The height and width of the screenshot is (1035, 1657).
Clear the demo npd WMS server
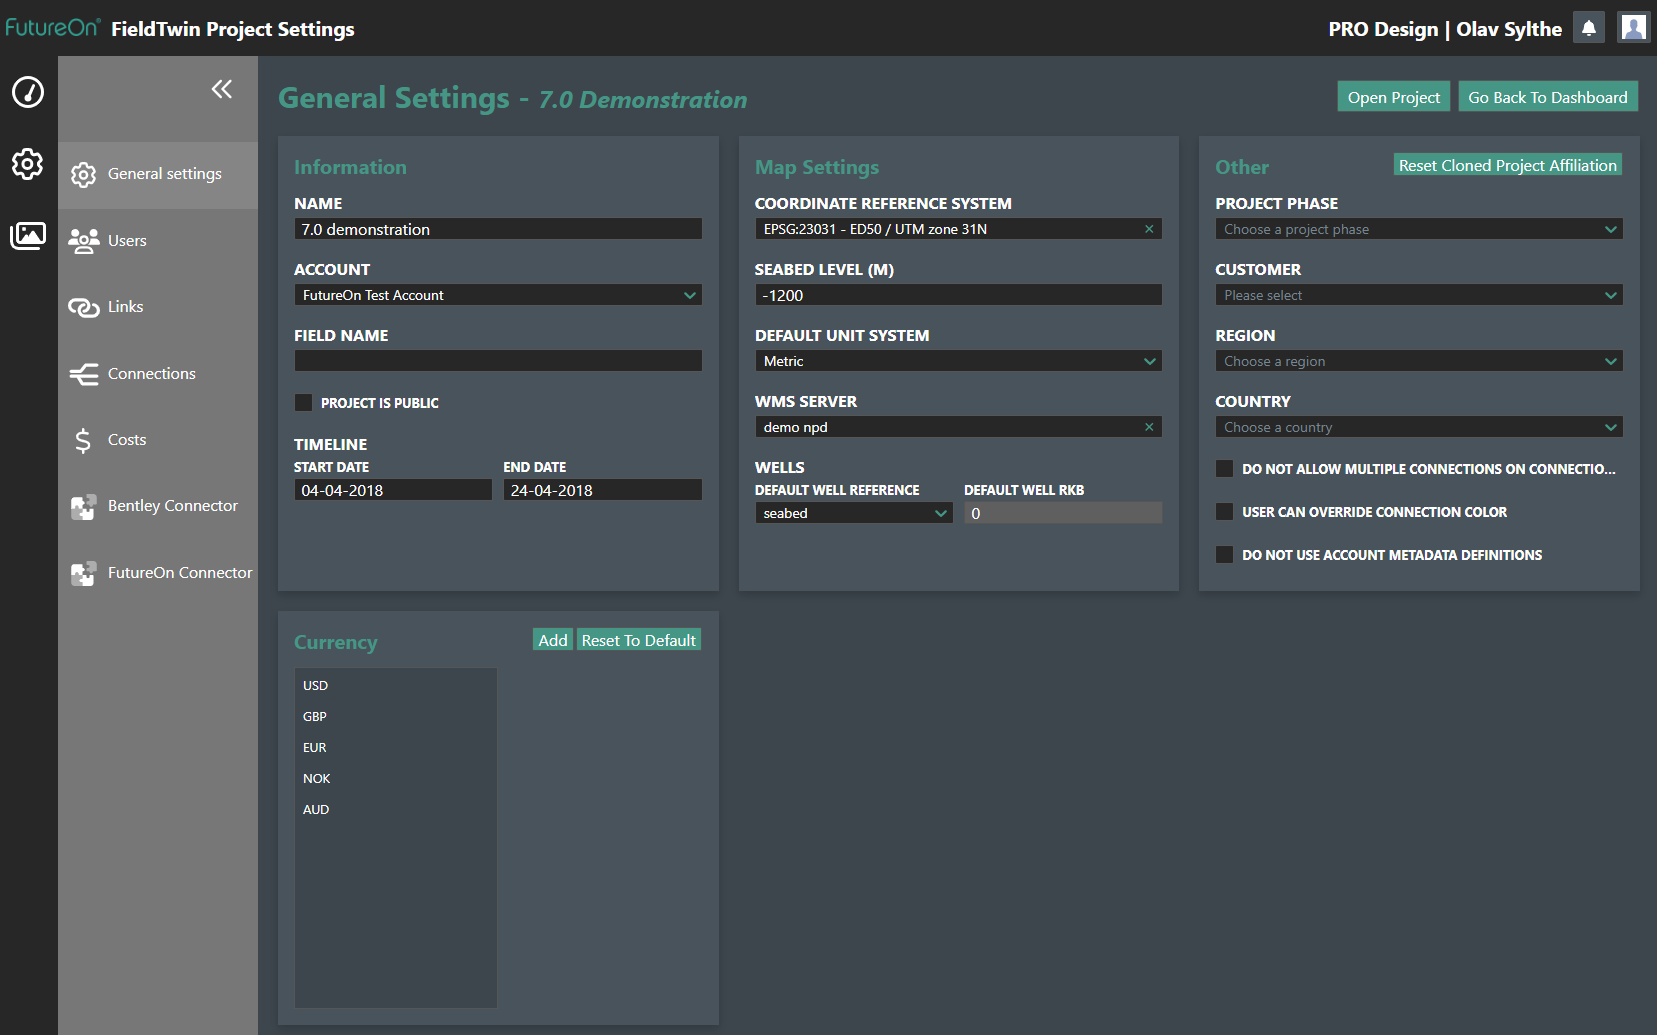click(x=1149, y=427)
